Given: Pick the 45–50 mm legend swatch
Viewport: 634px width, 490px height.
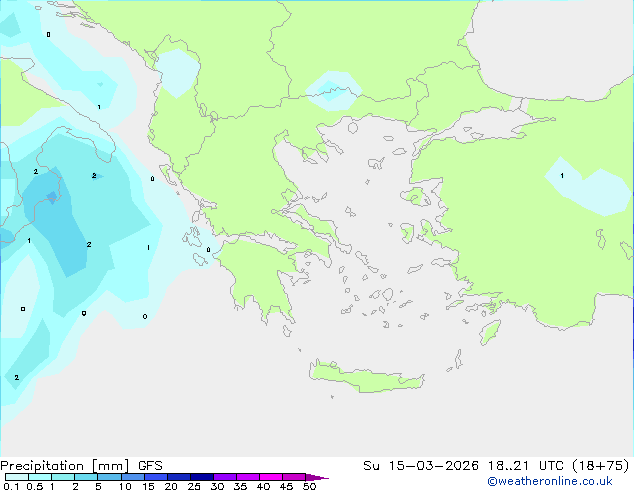Looking at the screenshot, I should 294,477.
